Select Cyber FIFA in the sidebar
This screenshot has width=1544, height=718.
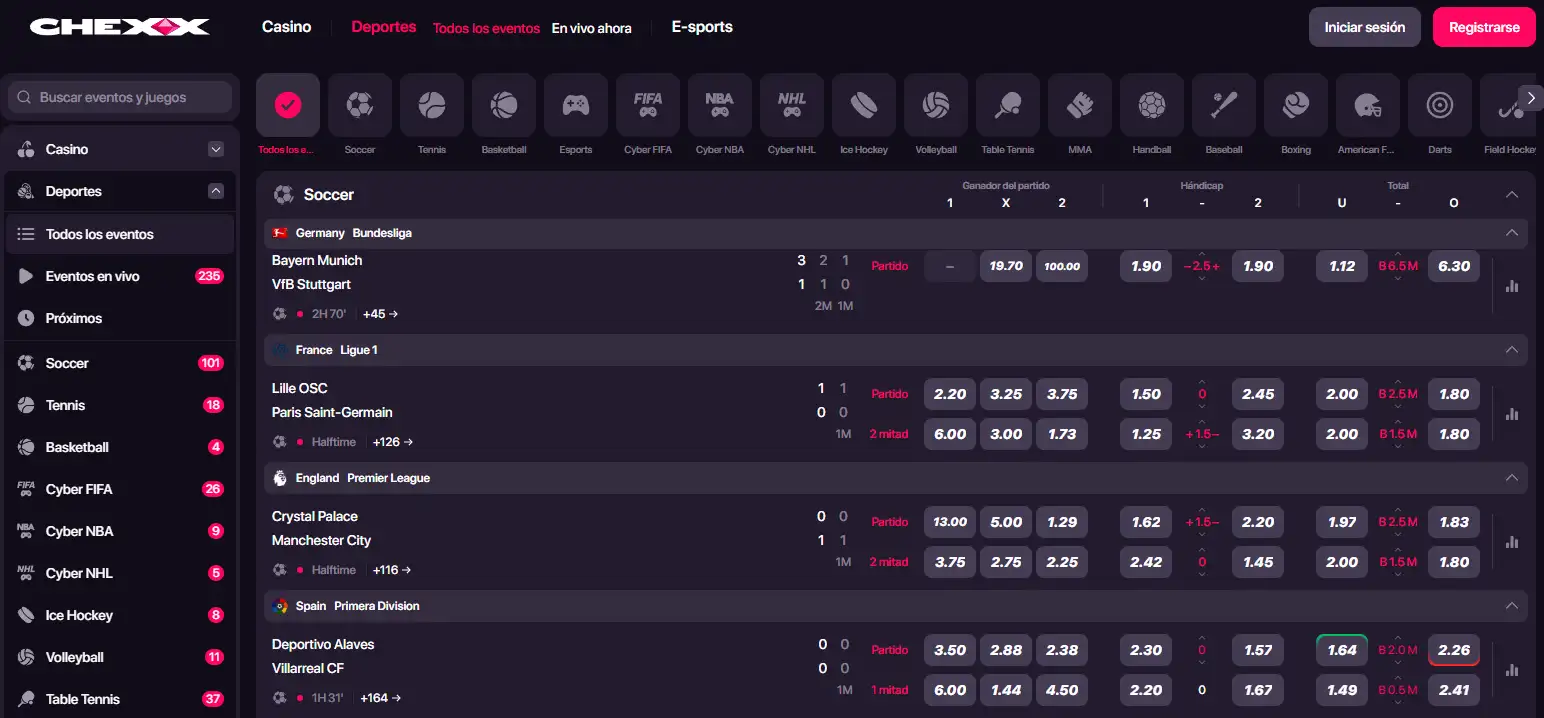click(120, 489)
